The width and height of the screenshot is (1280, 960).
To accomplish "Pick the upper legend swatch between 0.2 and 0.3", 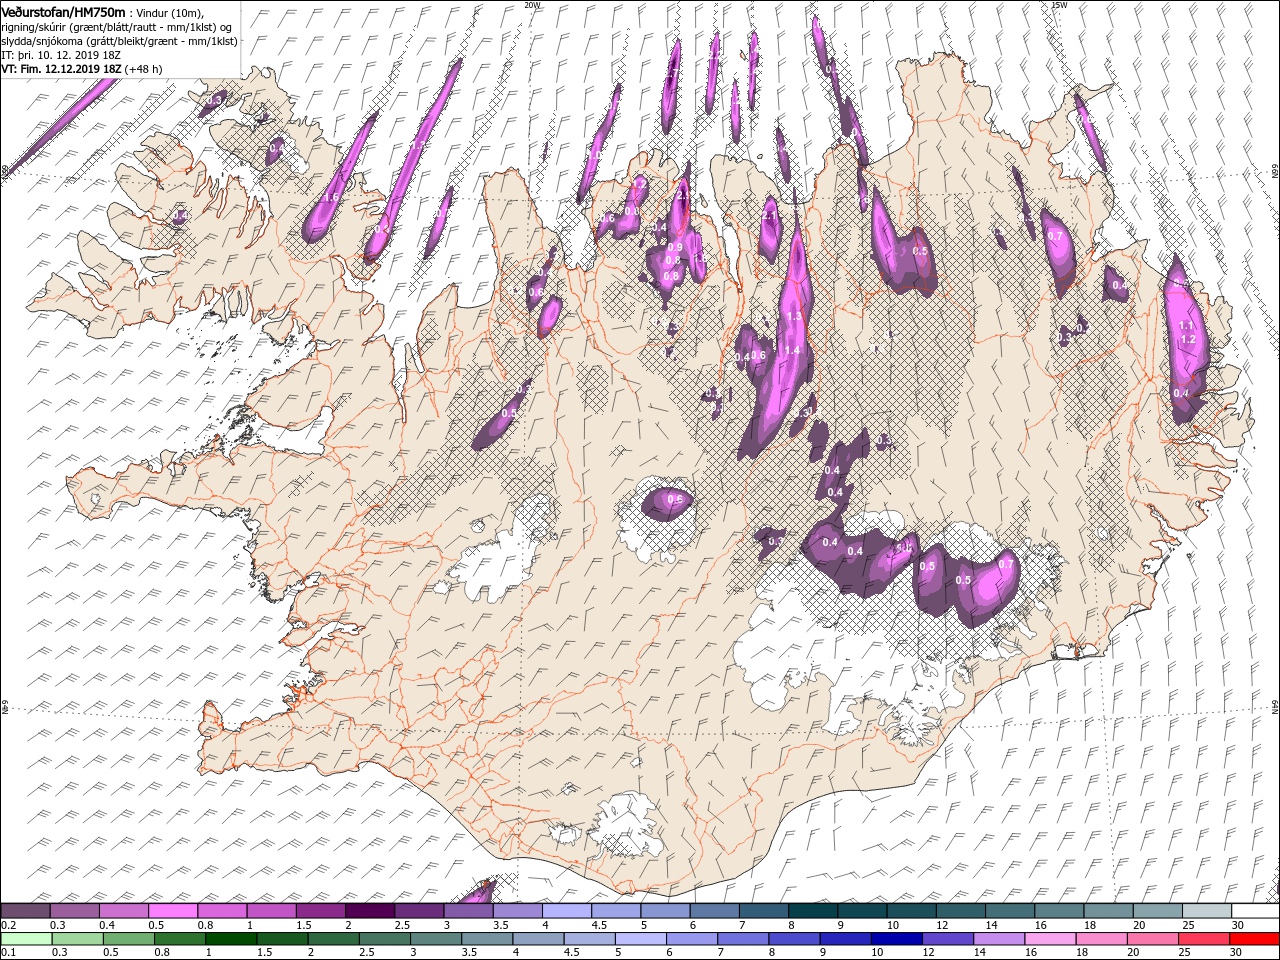I will [x=25, y=911].
